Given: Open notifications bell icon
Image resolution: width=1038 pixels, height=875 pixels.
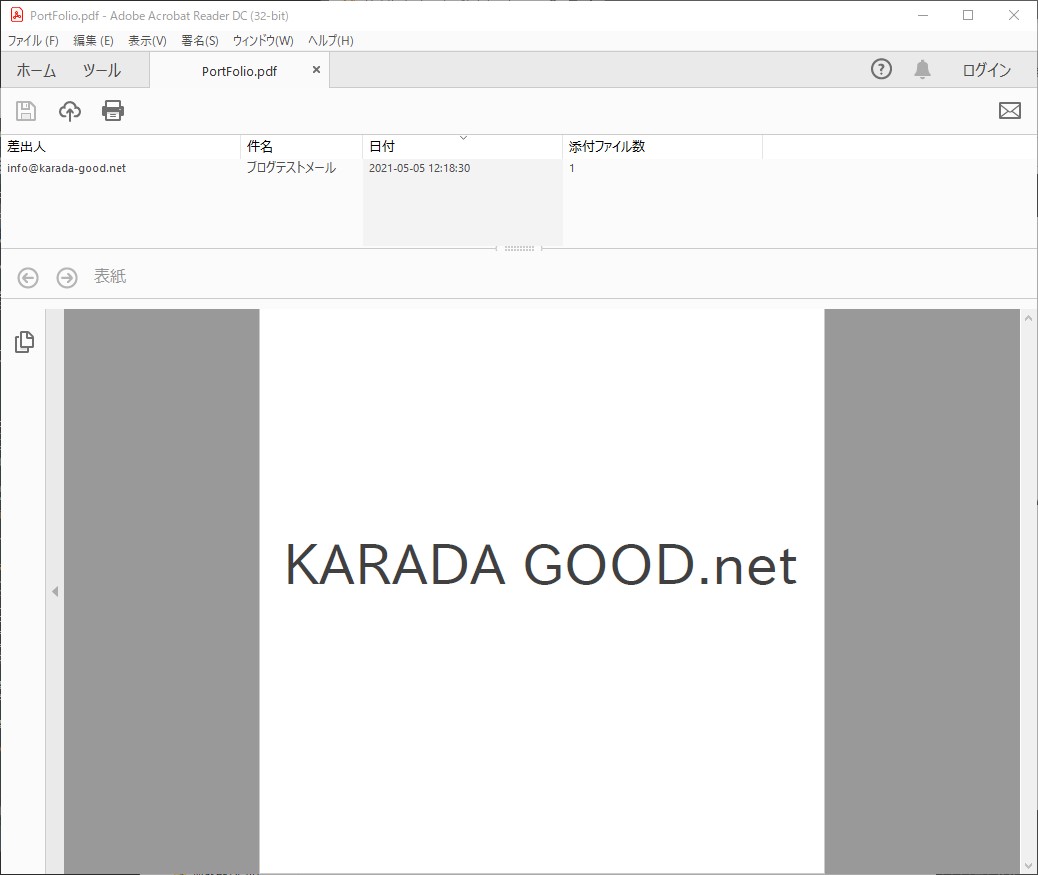Looking at the screenshot, I should [x=922, y=69].
